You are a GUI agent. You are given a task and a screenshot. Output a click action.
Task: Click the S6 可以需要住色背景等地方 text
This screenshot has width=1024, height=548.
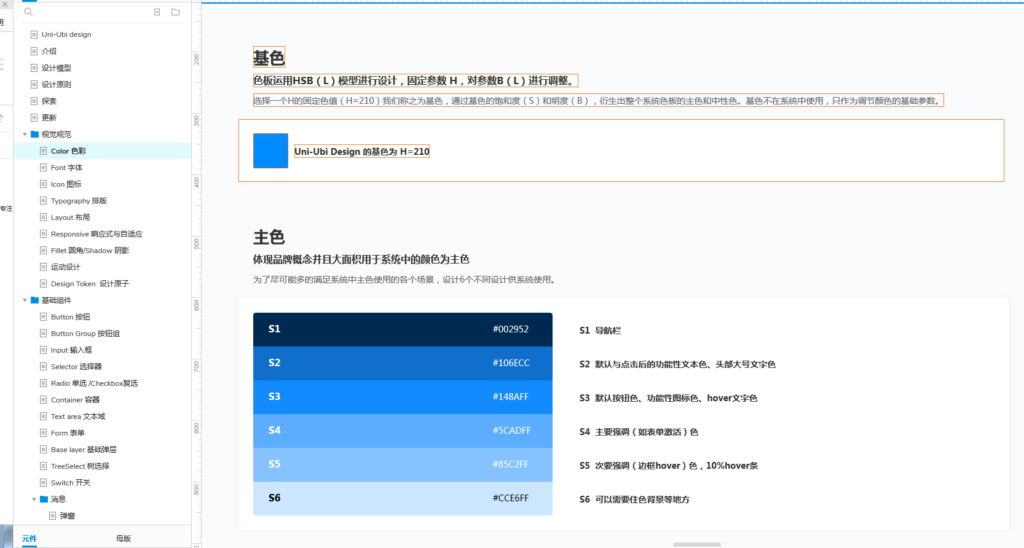634,499
